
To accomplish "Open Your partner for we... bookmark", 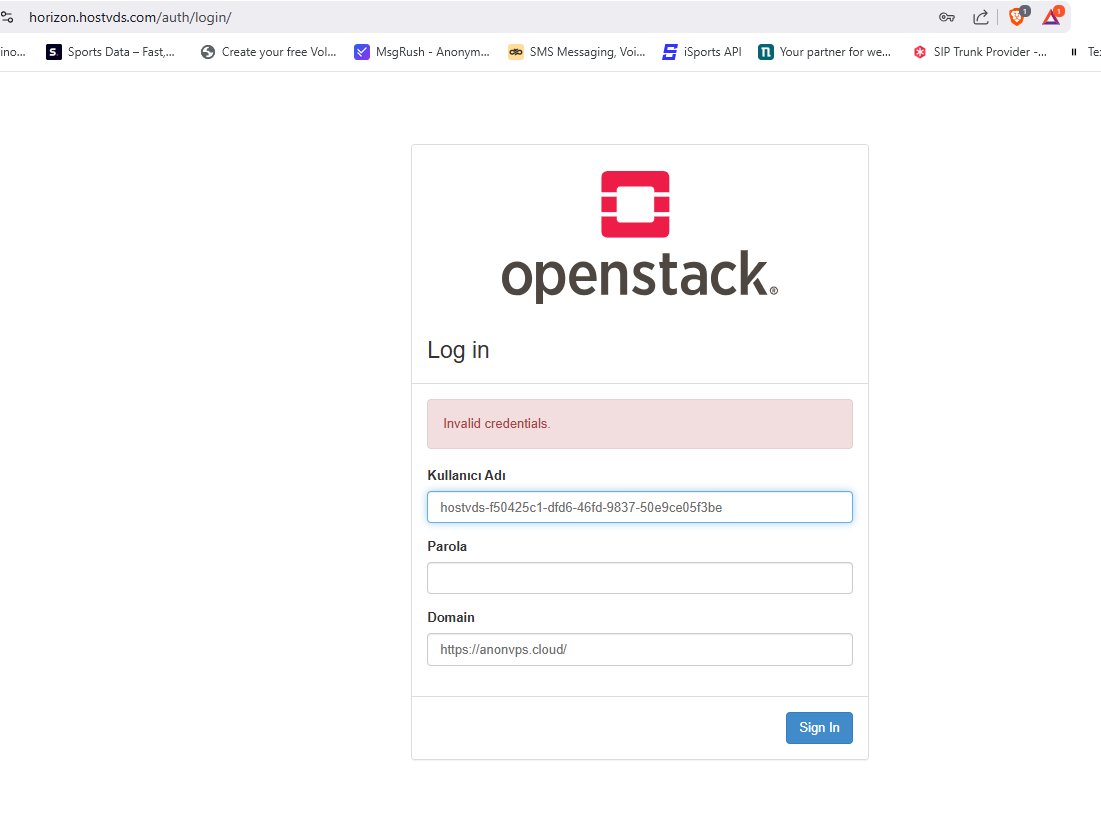I will [x=824, y=52].
